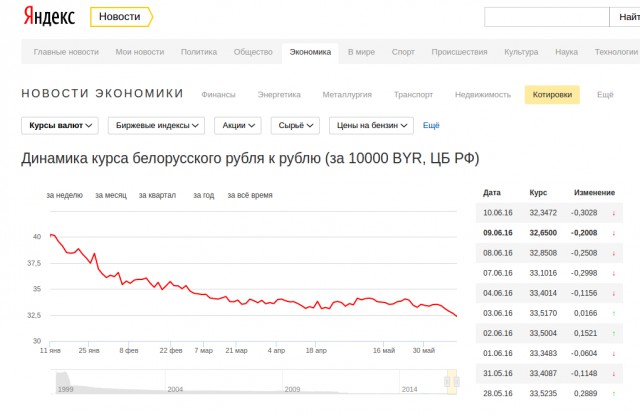The width and height of the screenshot is (640, 415).
Task: Expand the Сырьё dropdown
Action: coord(295,126)
